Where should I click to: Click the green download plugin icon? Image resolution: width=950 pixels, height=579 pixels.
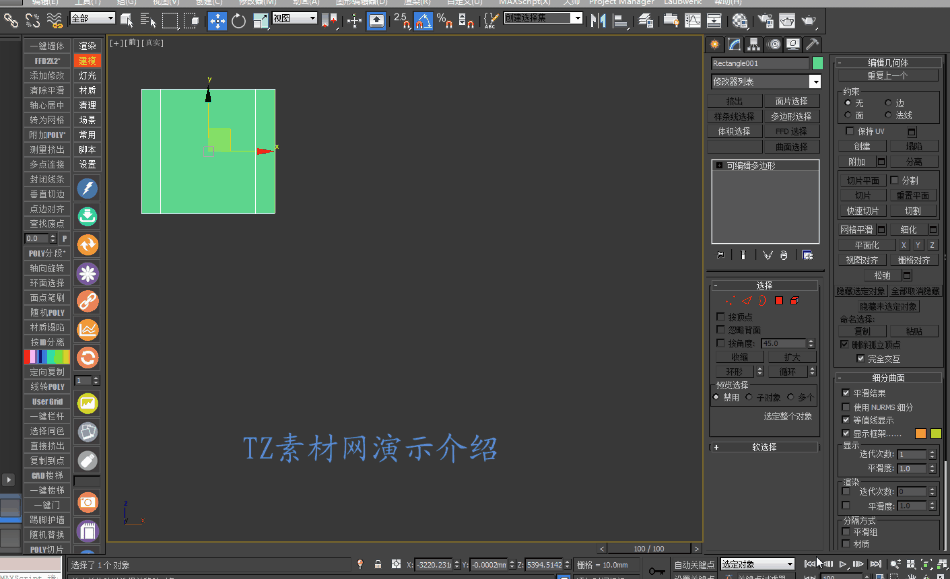(87, 217)
